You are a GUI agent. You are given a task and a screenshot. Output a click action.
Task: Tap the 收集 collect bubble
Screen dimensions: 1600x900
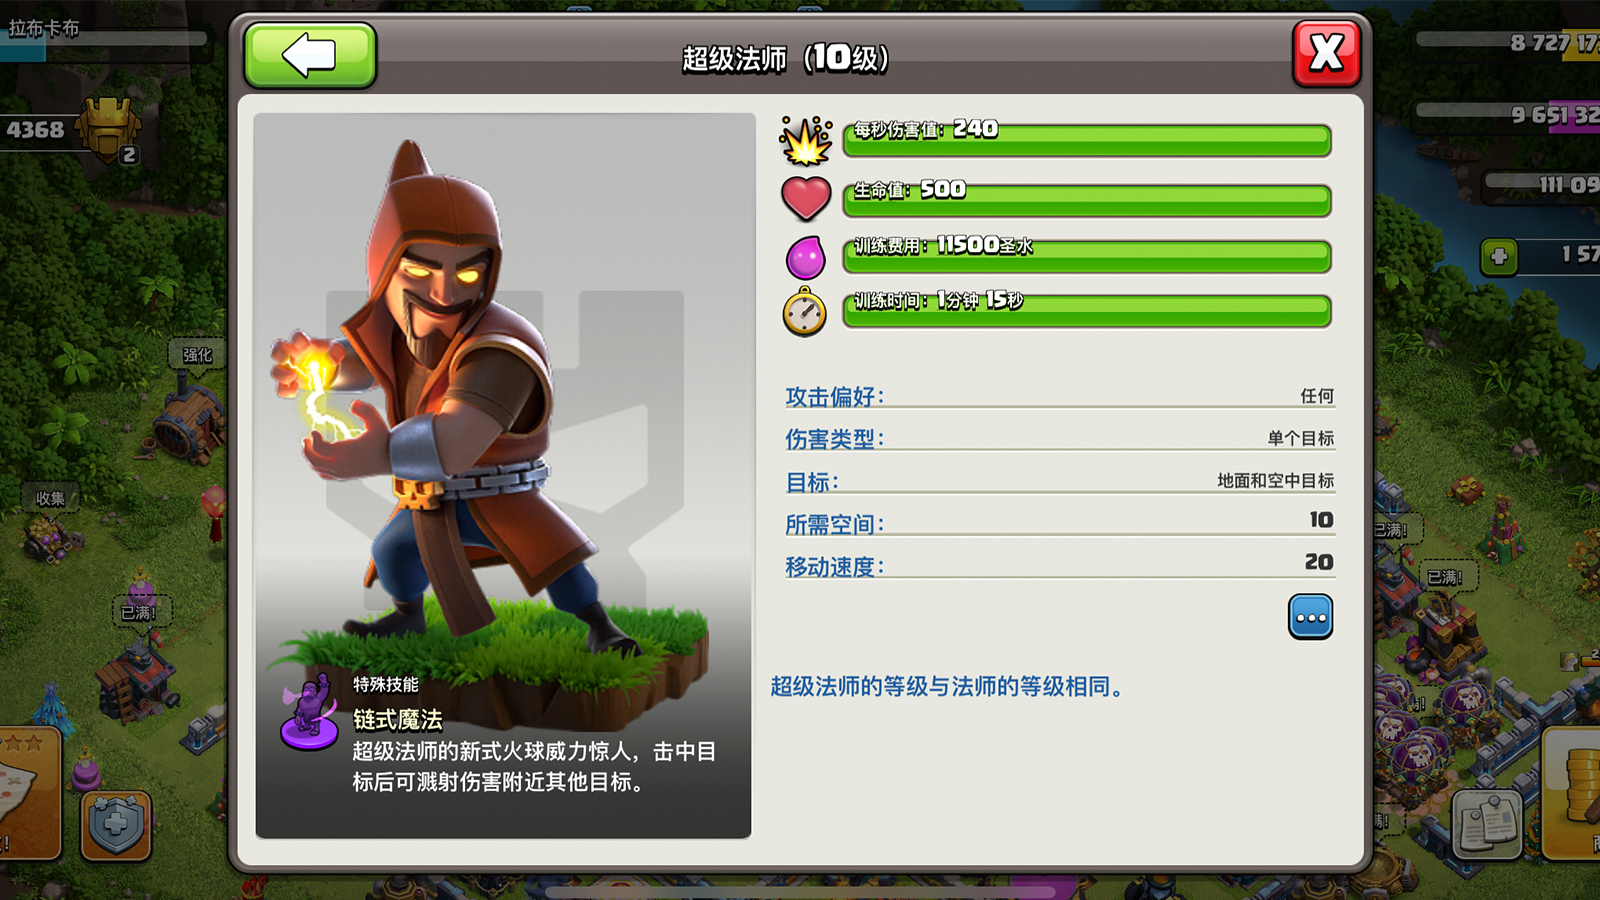pos(51,498)
